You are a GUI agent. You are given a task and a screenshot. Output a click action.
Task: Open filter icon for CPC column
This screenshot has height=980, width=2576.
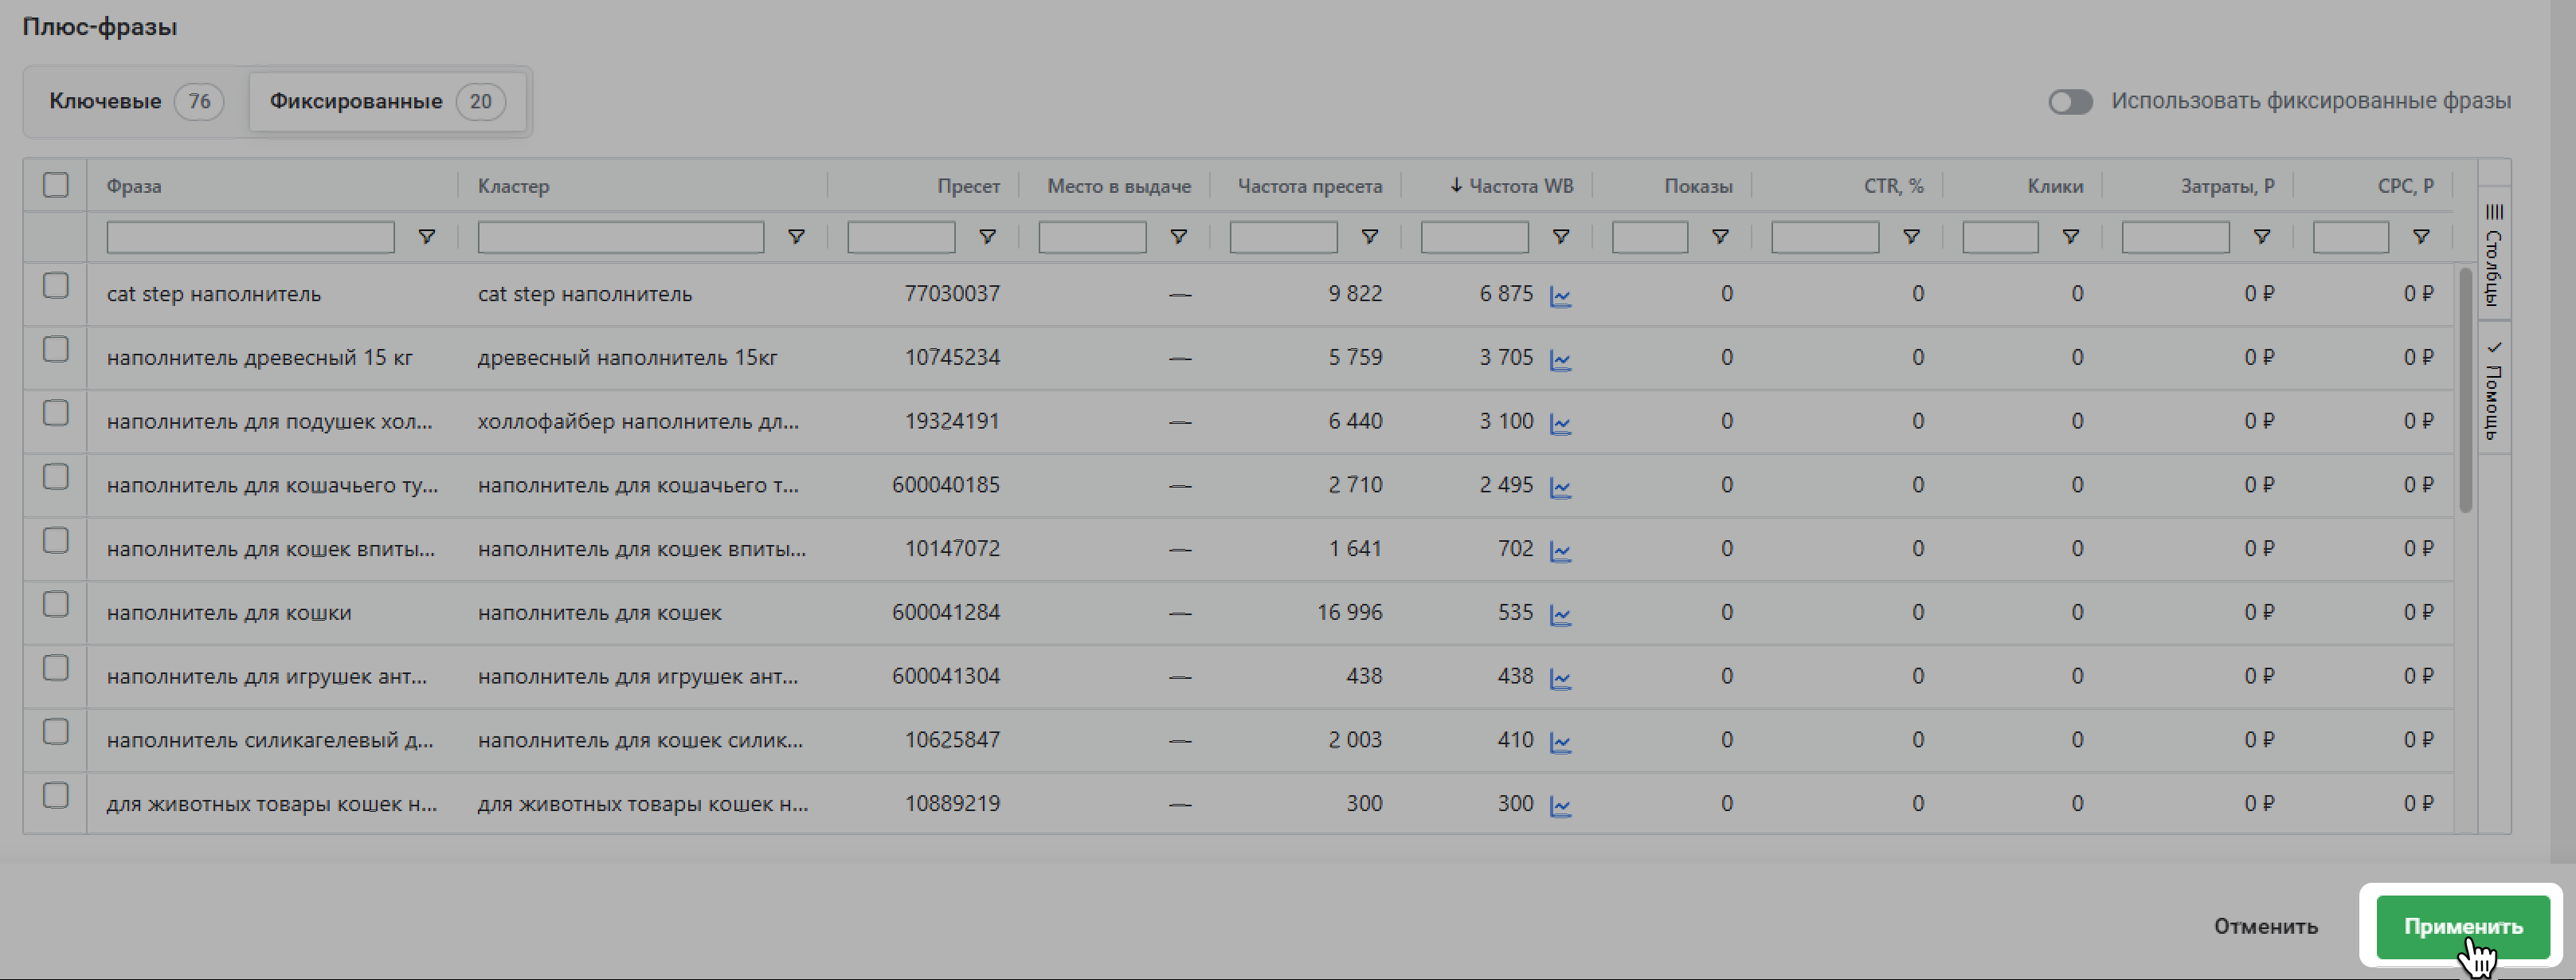tap(2421, 237)
